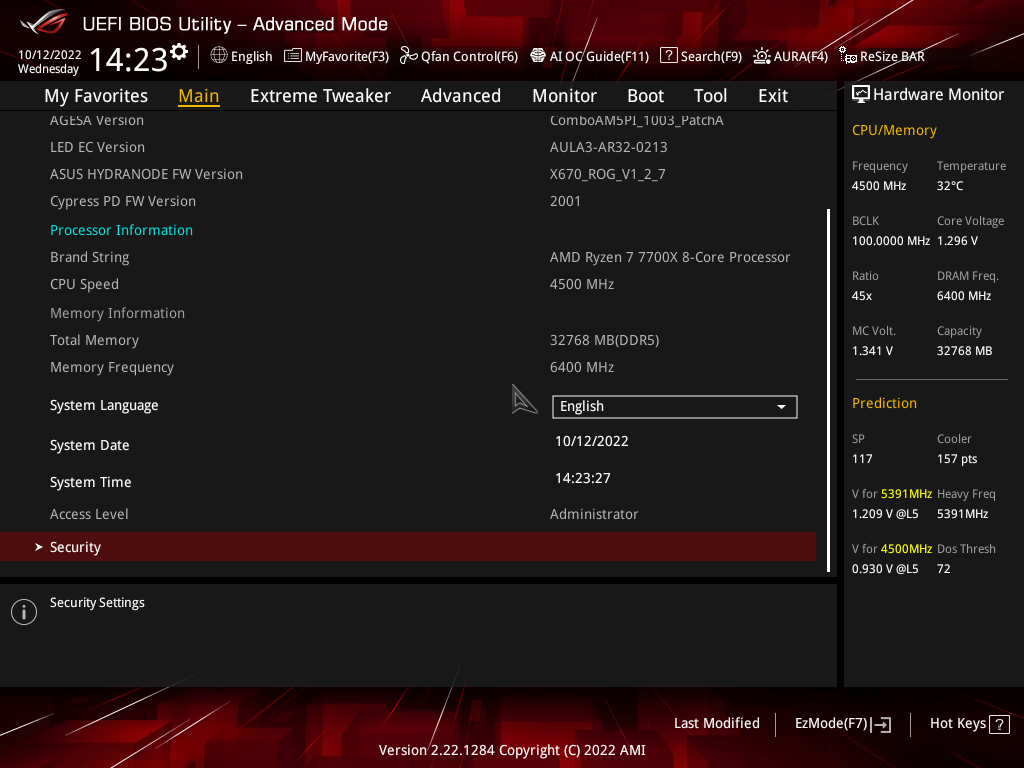Image resolution: width=1024 pixels, height=768 pixels.
Task: Open the Tool tab
Action: point(710,96)
